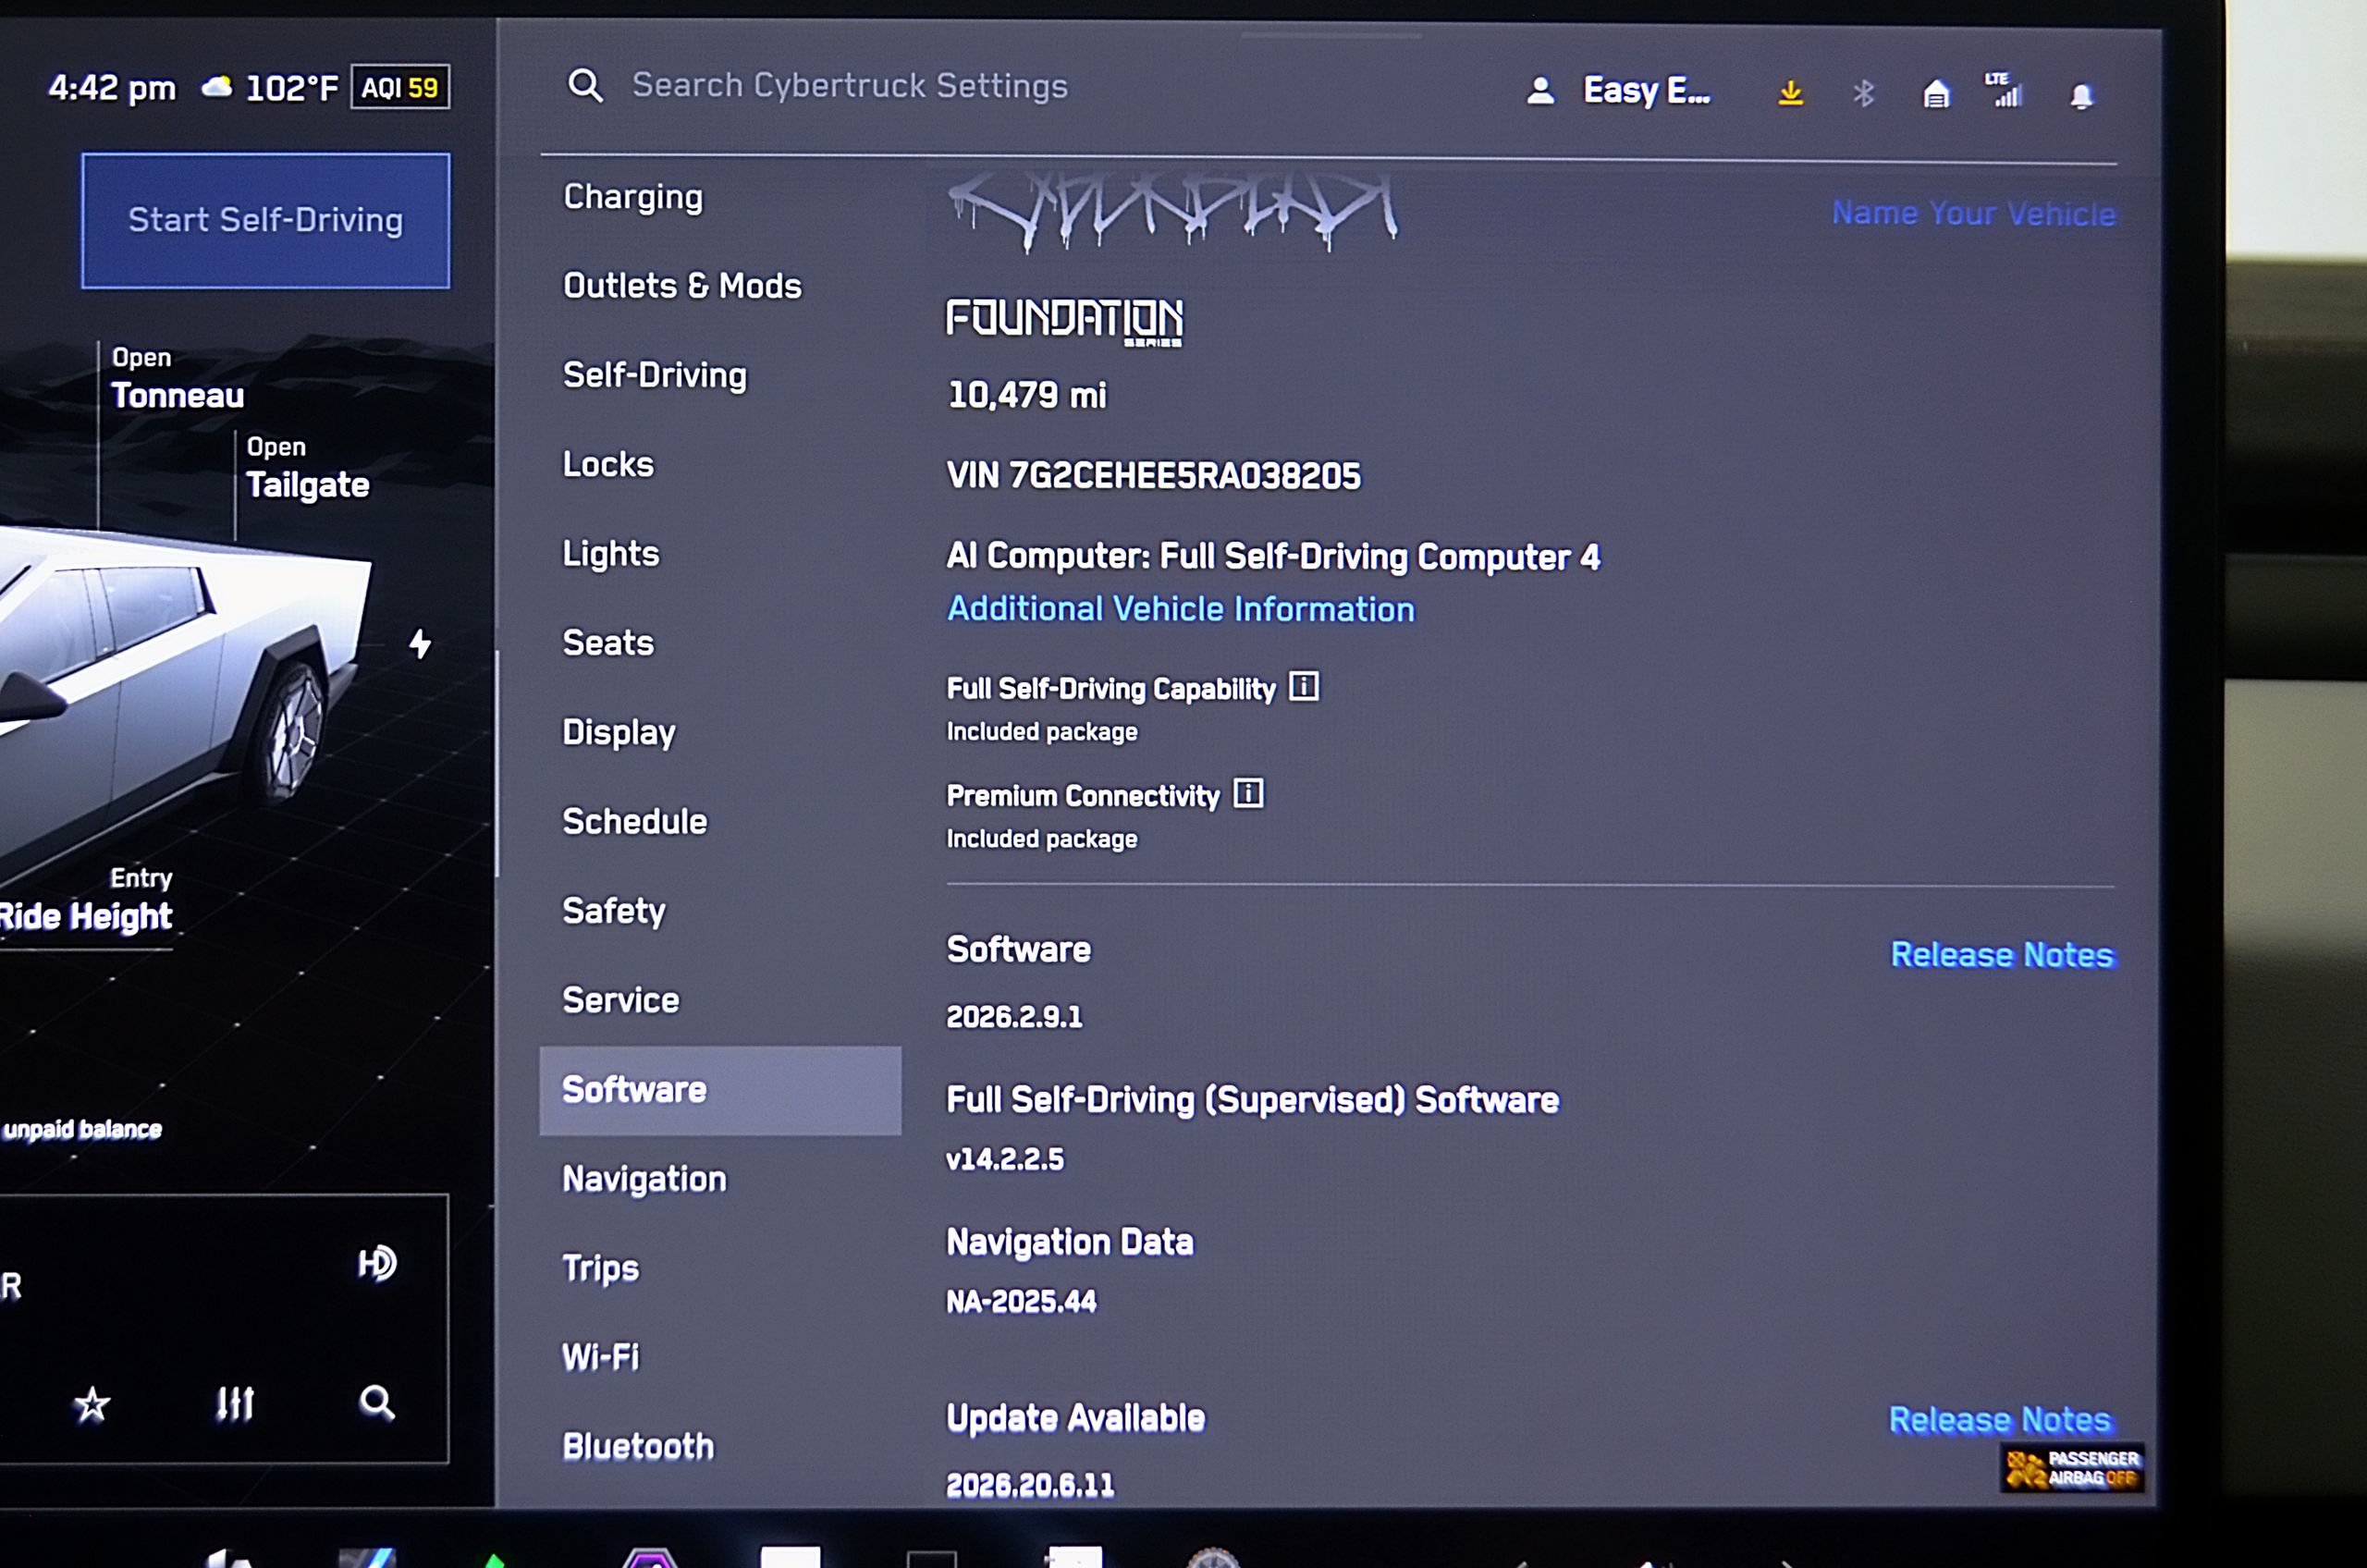
Task: Tap the 4:42 pm clock
Action: tap(112, 88)
